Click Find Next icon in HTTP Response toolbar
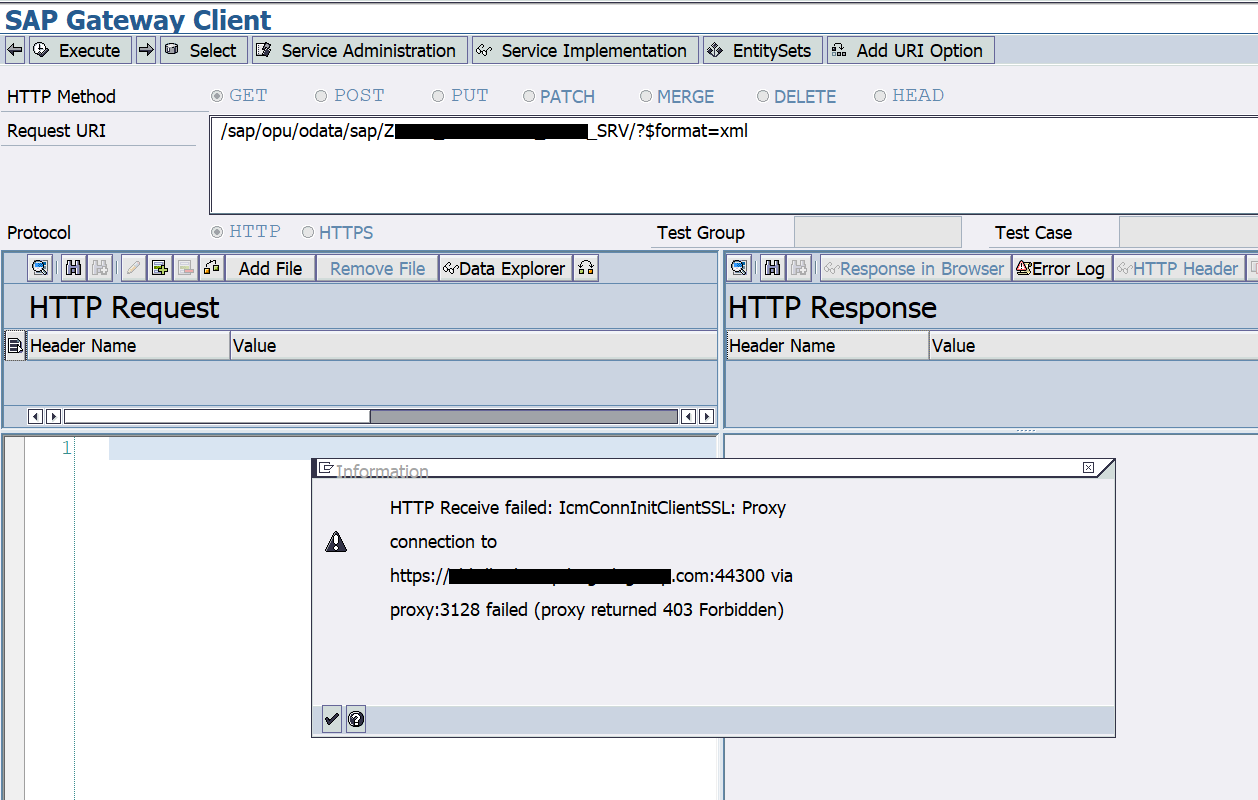 799,268
